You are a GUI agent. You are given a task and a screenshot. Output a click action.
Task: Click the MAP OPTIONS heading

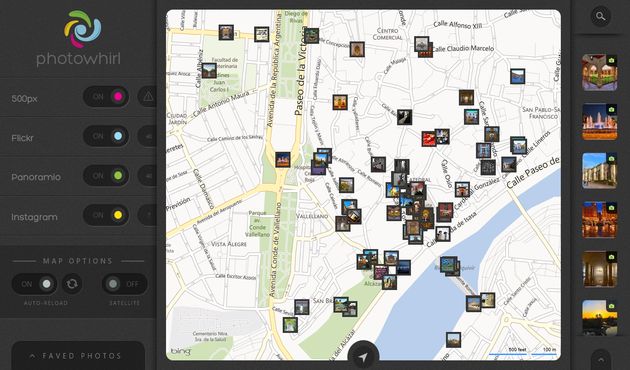tap(78, 261)
